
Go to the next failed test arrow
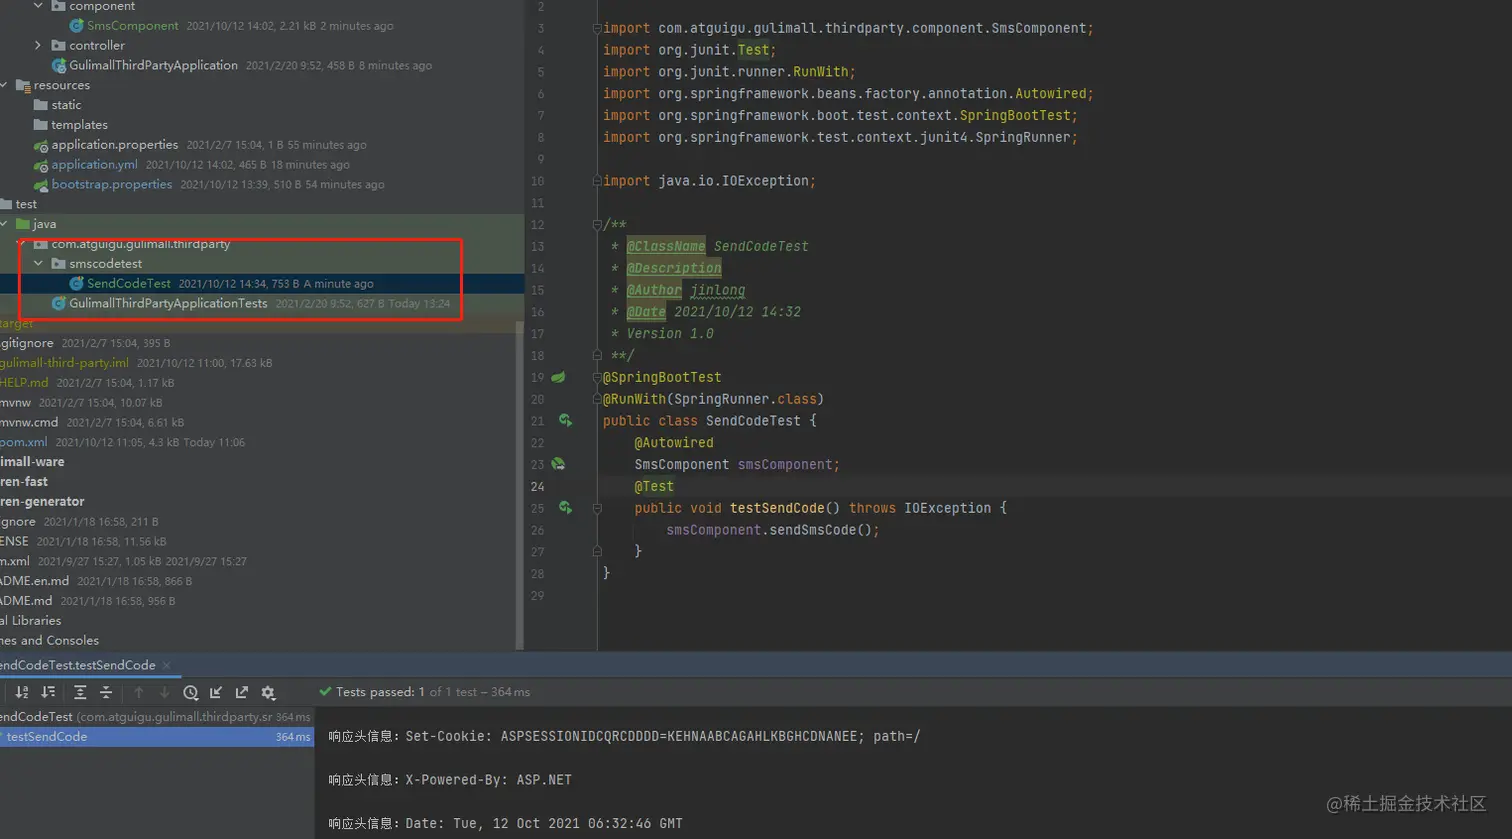pos(164,692)
